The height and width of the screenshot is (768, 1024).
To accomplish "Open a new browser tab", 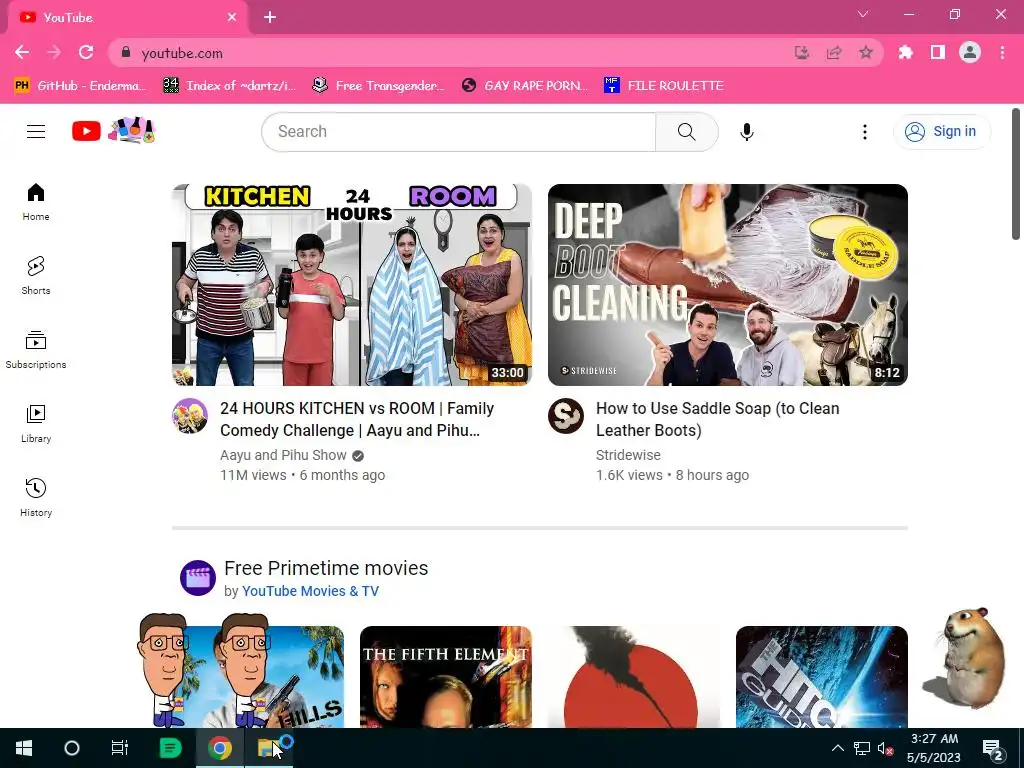I will (x=270, y=18).
